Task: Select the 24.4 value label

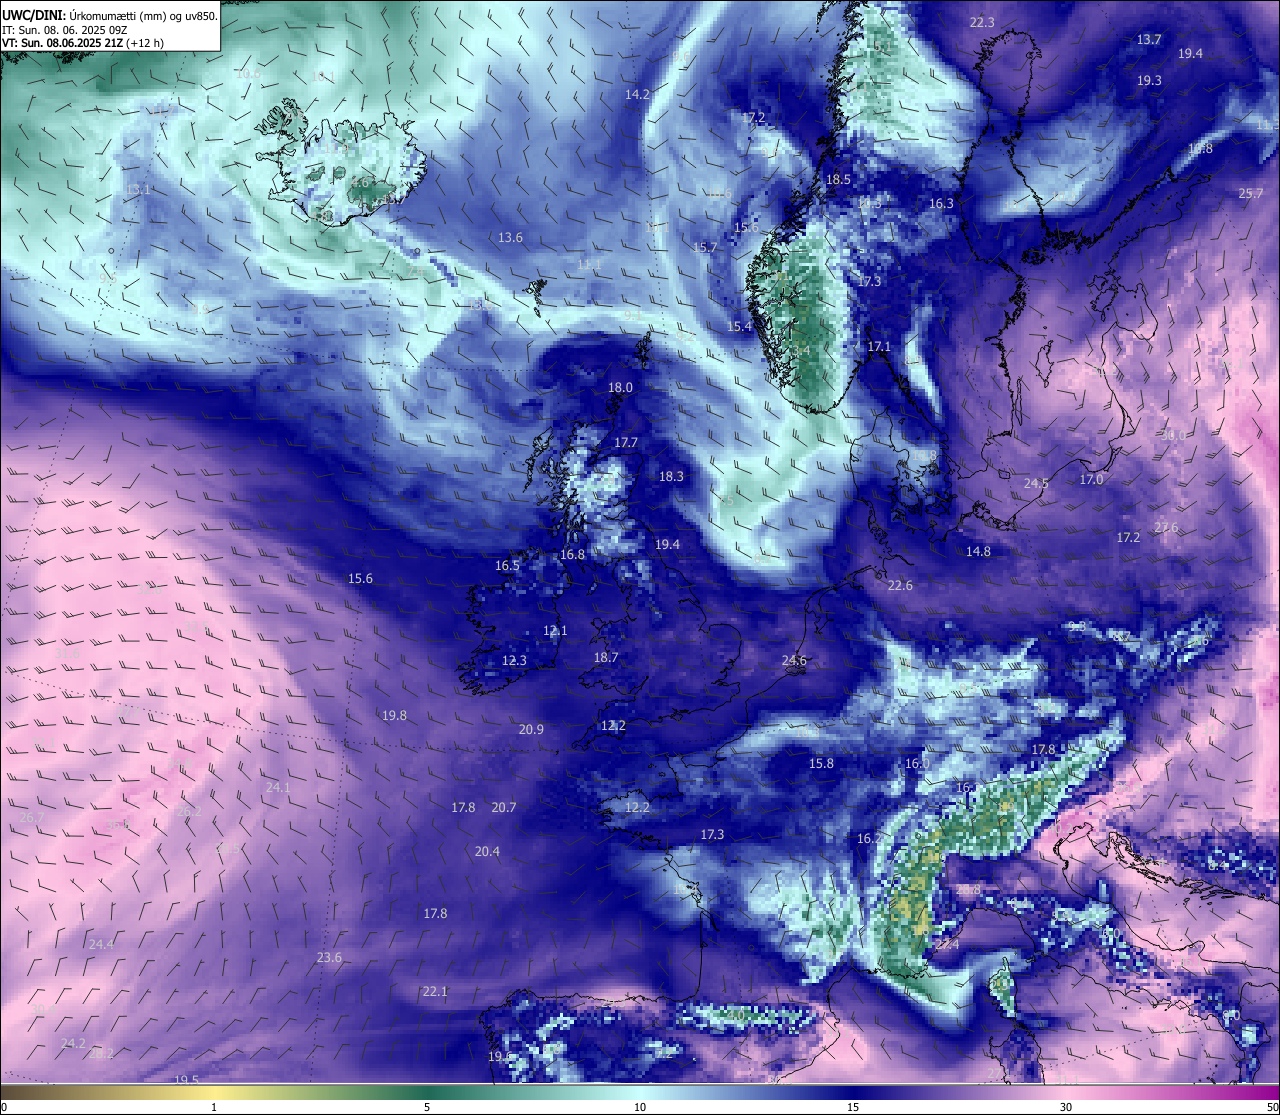Action: pyautogui.click(x=101, y=945)
